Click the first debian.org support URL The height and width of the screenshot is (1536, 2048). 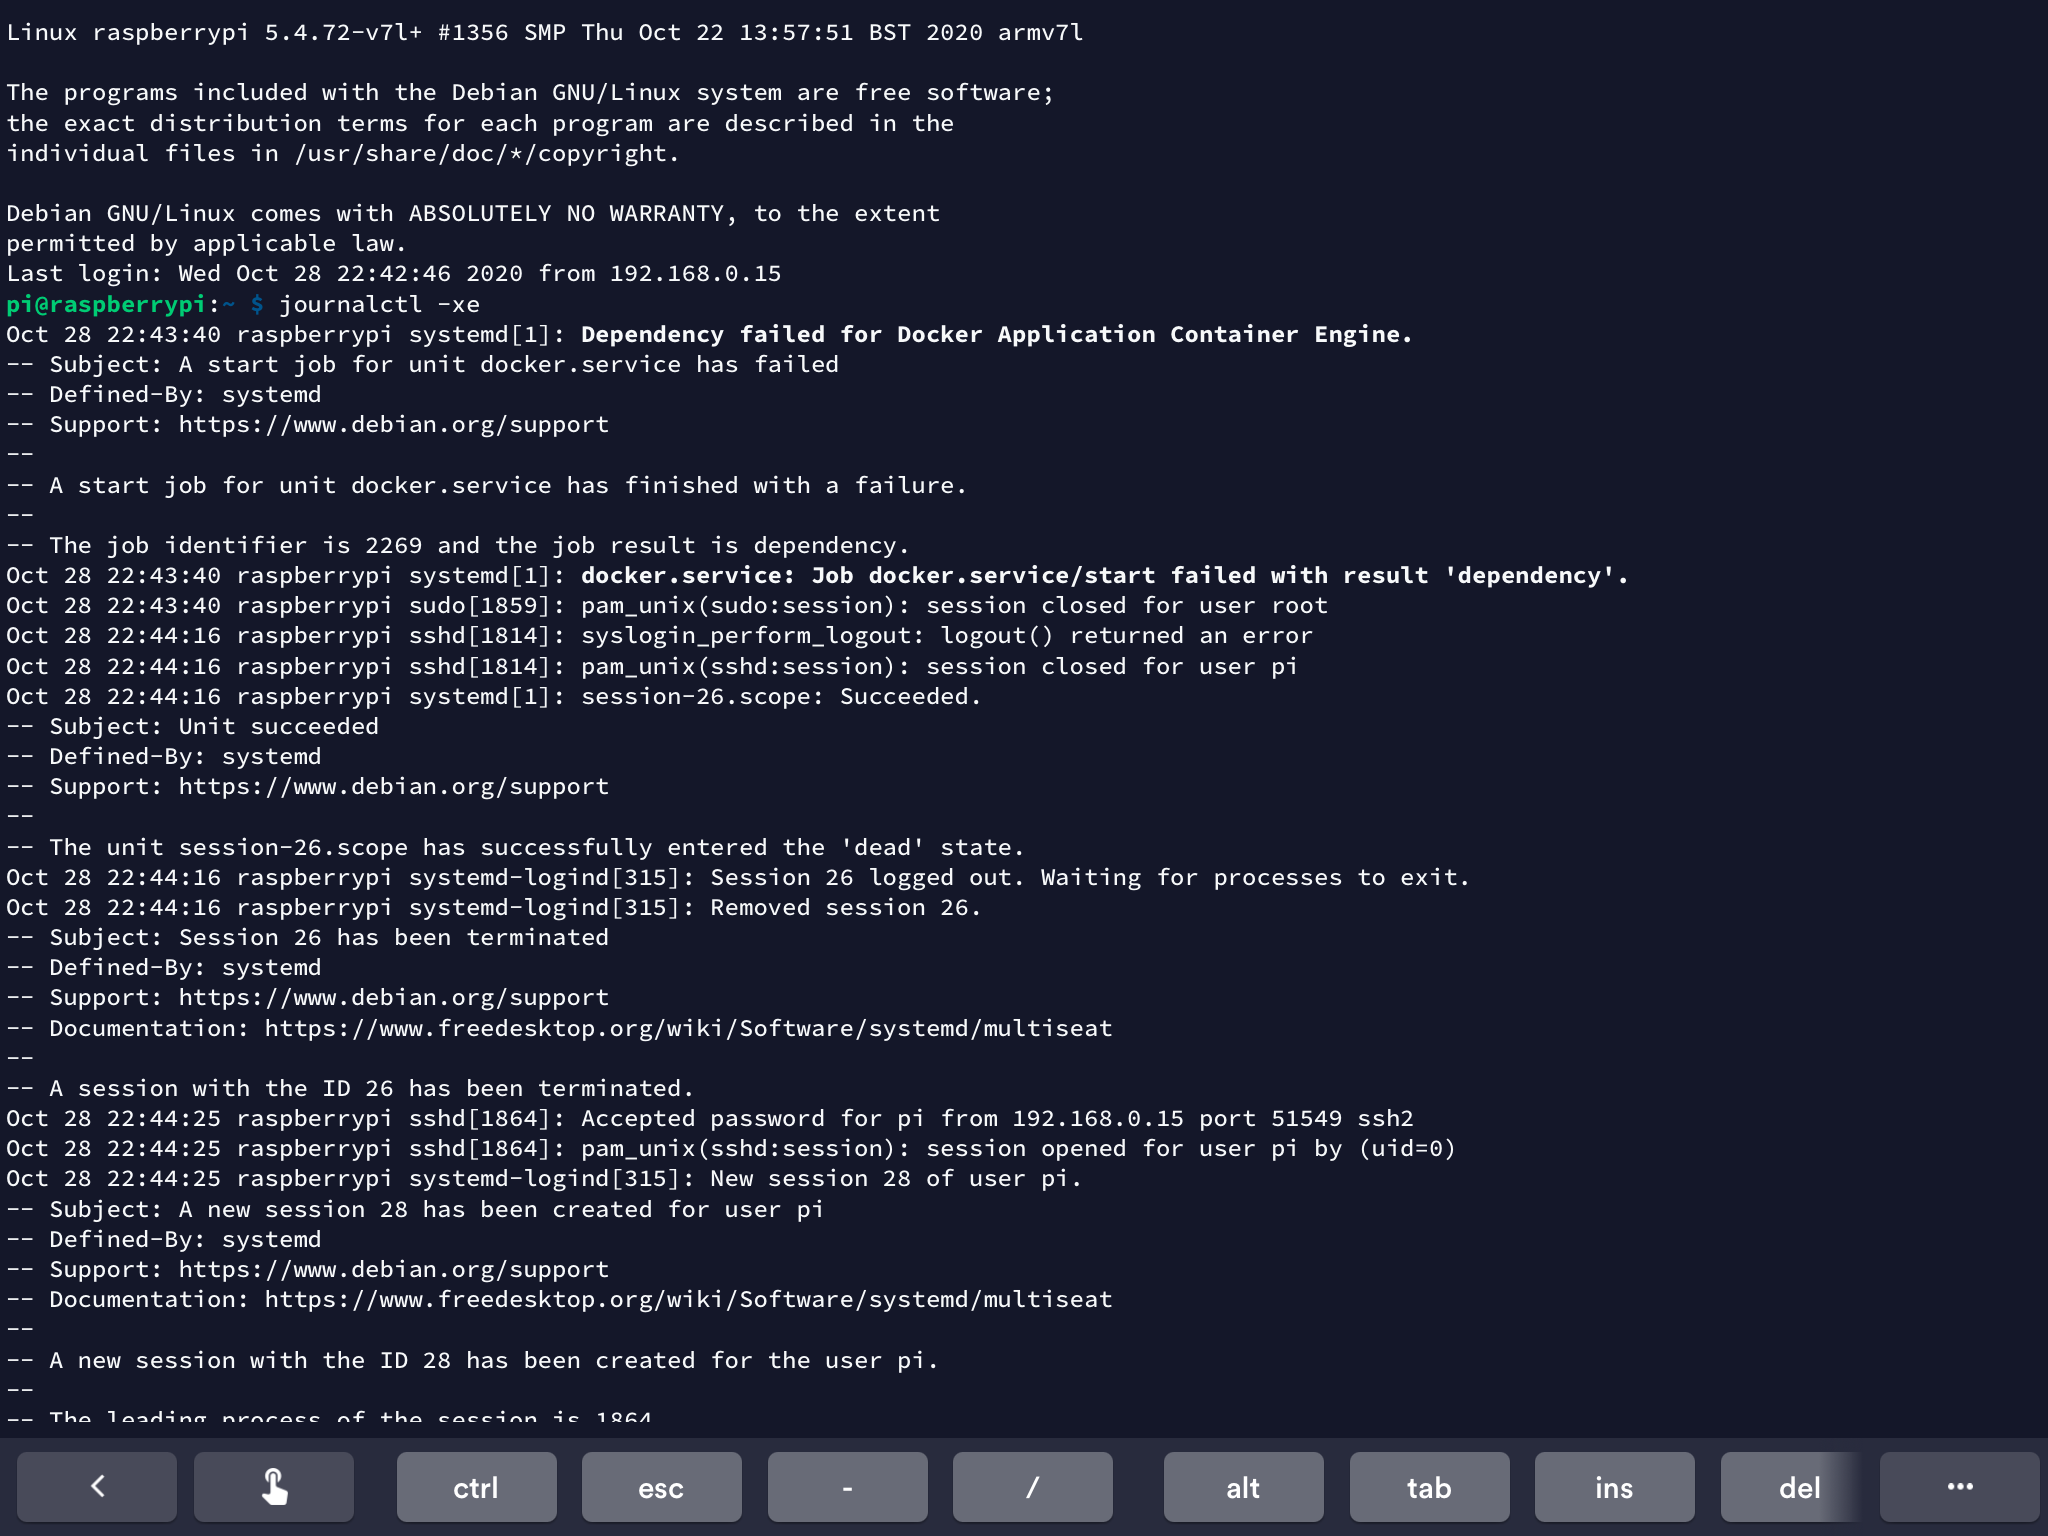393,424
